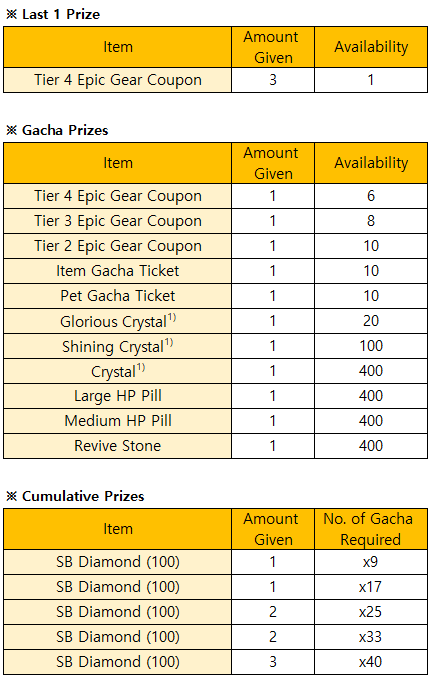
Task: Click the Cumulative Prizes heading
Action: pyautogui.click(x=75, y=496)
